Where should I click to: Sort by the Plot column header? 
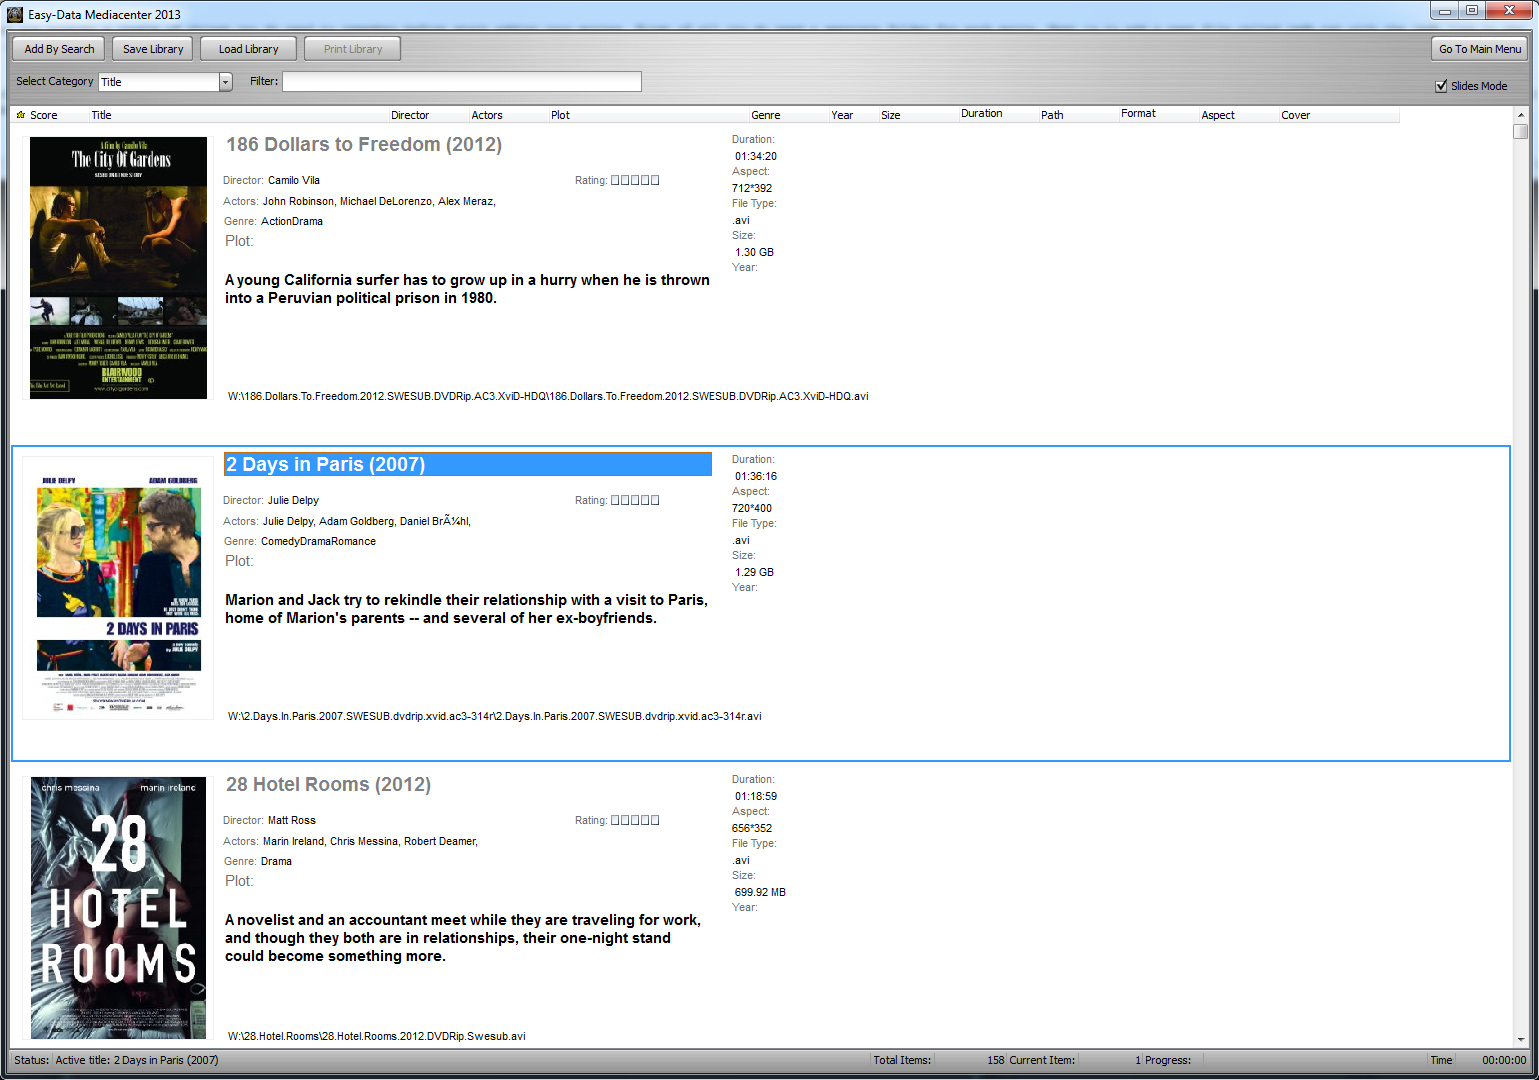(560, 115)
